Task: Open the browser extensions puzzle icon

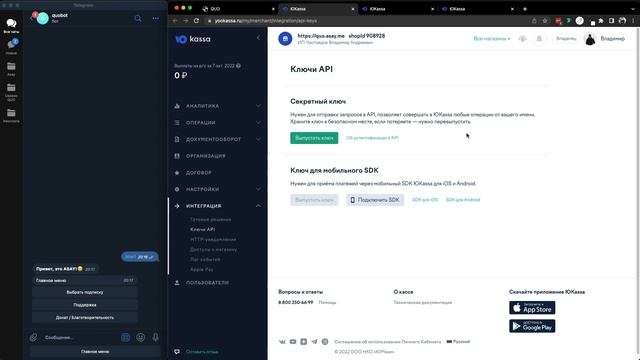Action: click(601, 20)
